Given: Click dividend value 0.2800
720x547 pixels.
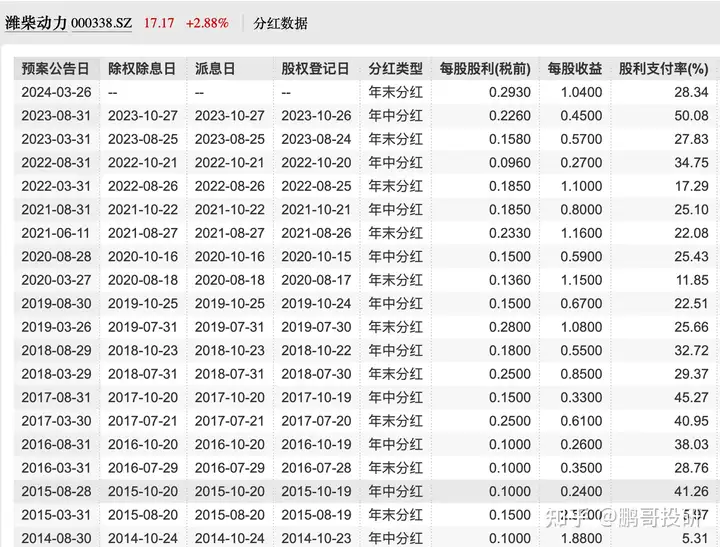Looking at the screenshot, I should (510, 327).
